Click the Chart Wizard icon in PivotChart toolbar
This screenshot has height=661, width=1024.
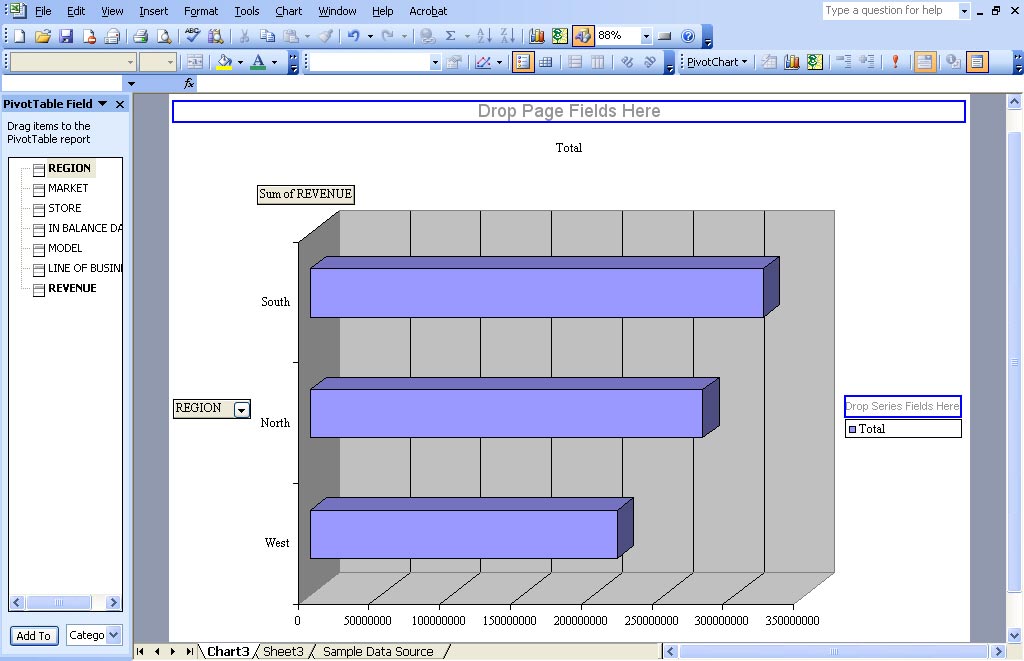click(x=792, y=62)
